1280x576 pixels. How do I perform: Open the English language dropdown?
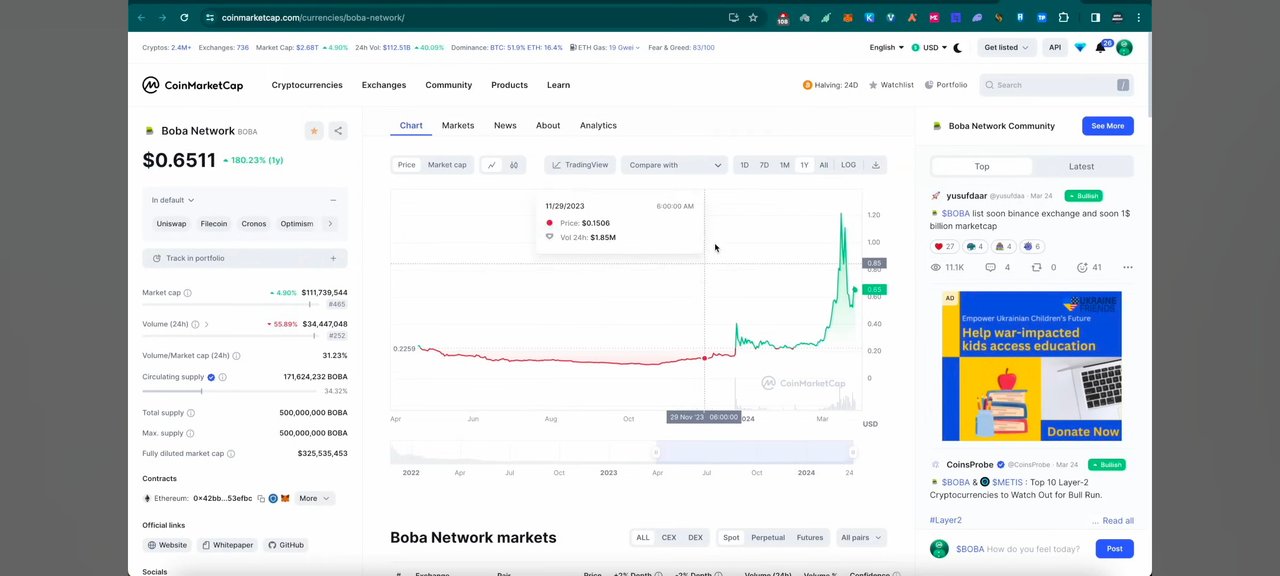click(886, 47)
